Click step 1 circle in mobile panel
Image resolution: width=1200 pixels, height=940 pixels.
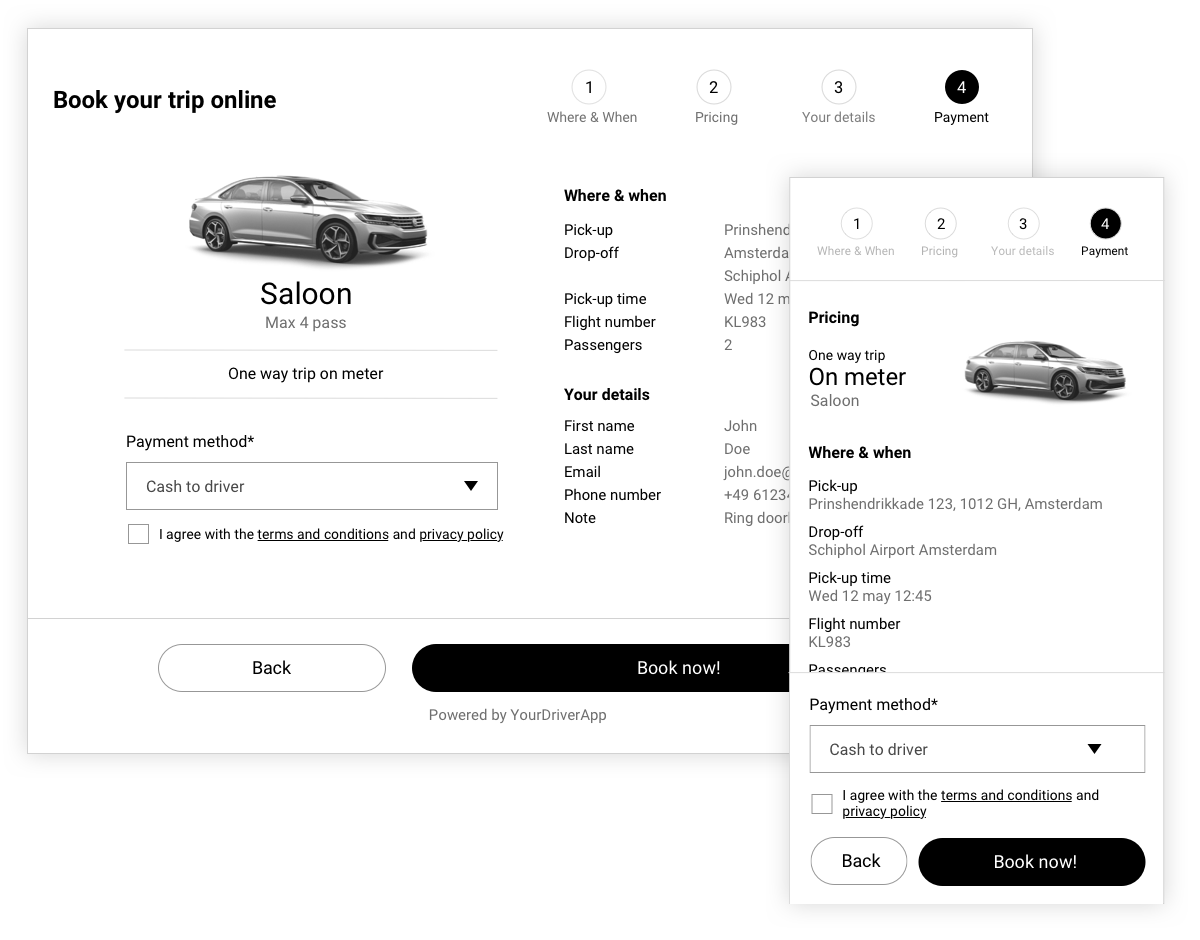[856, 223]
